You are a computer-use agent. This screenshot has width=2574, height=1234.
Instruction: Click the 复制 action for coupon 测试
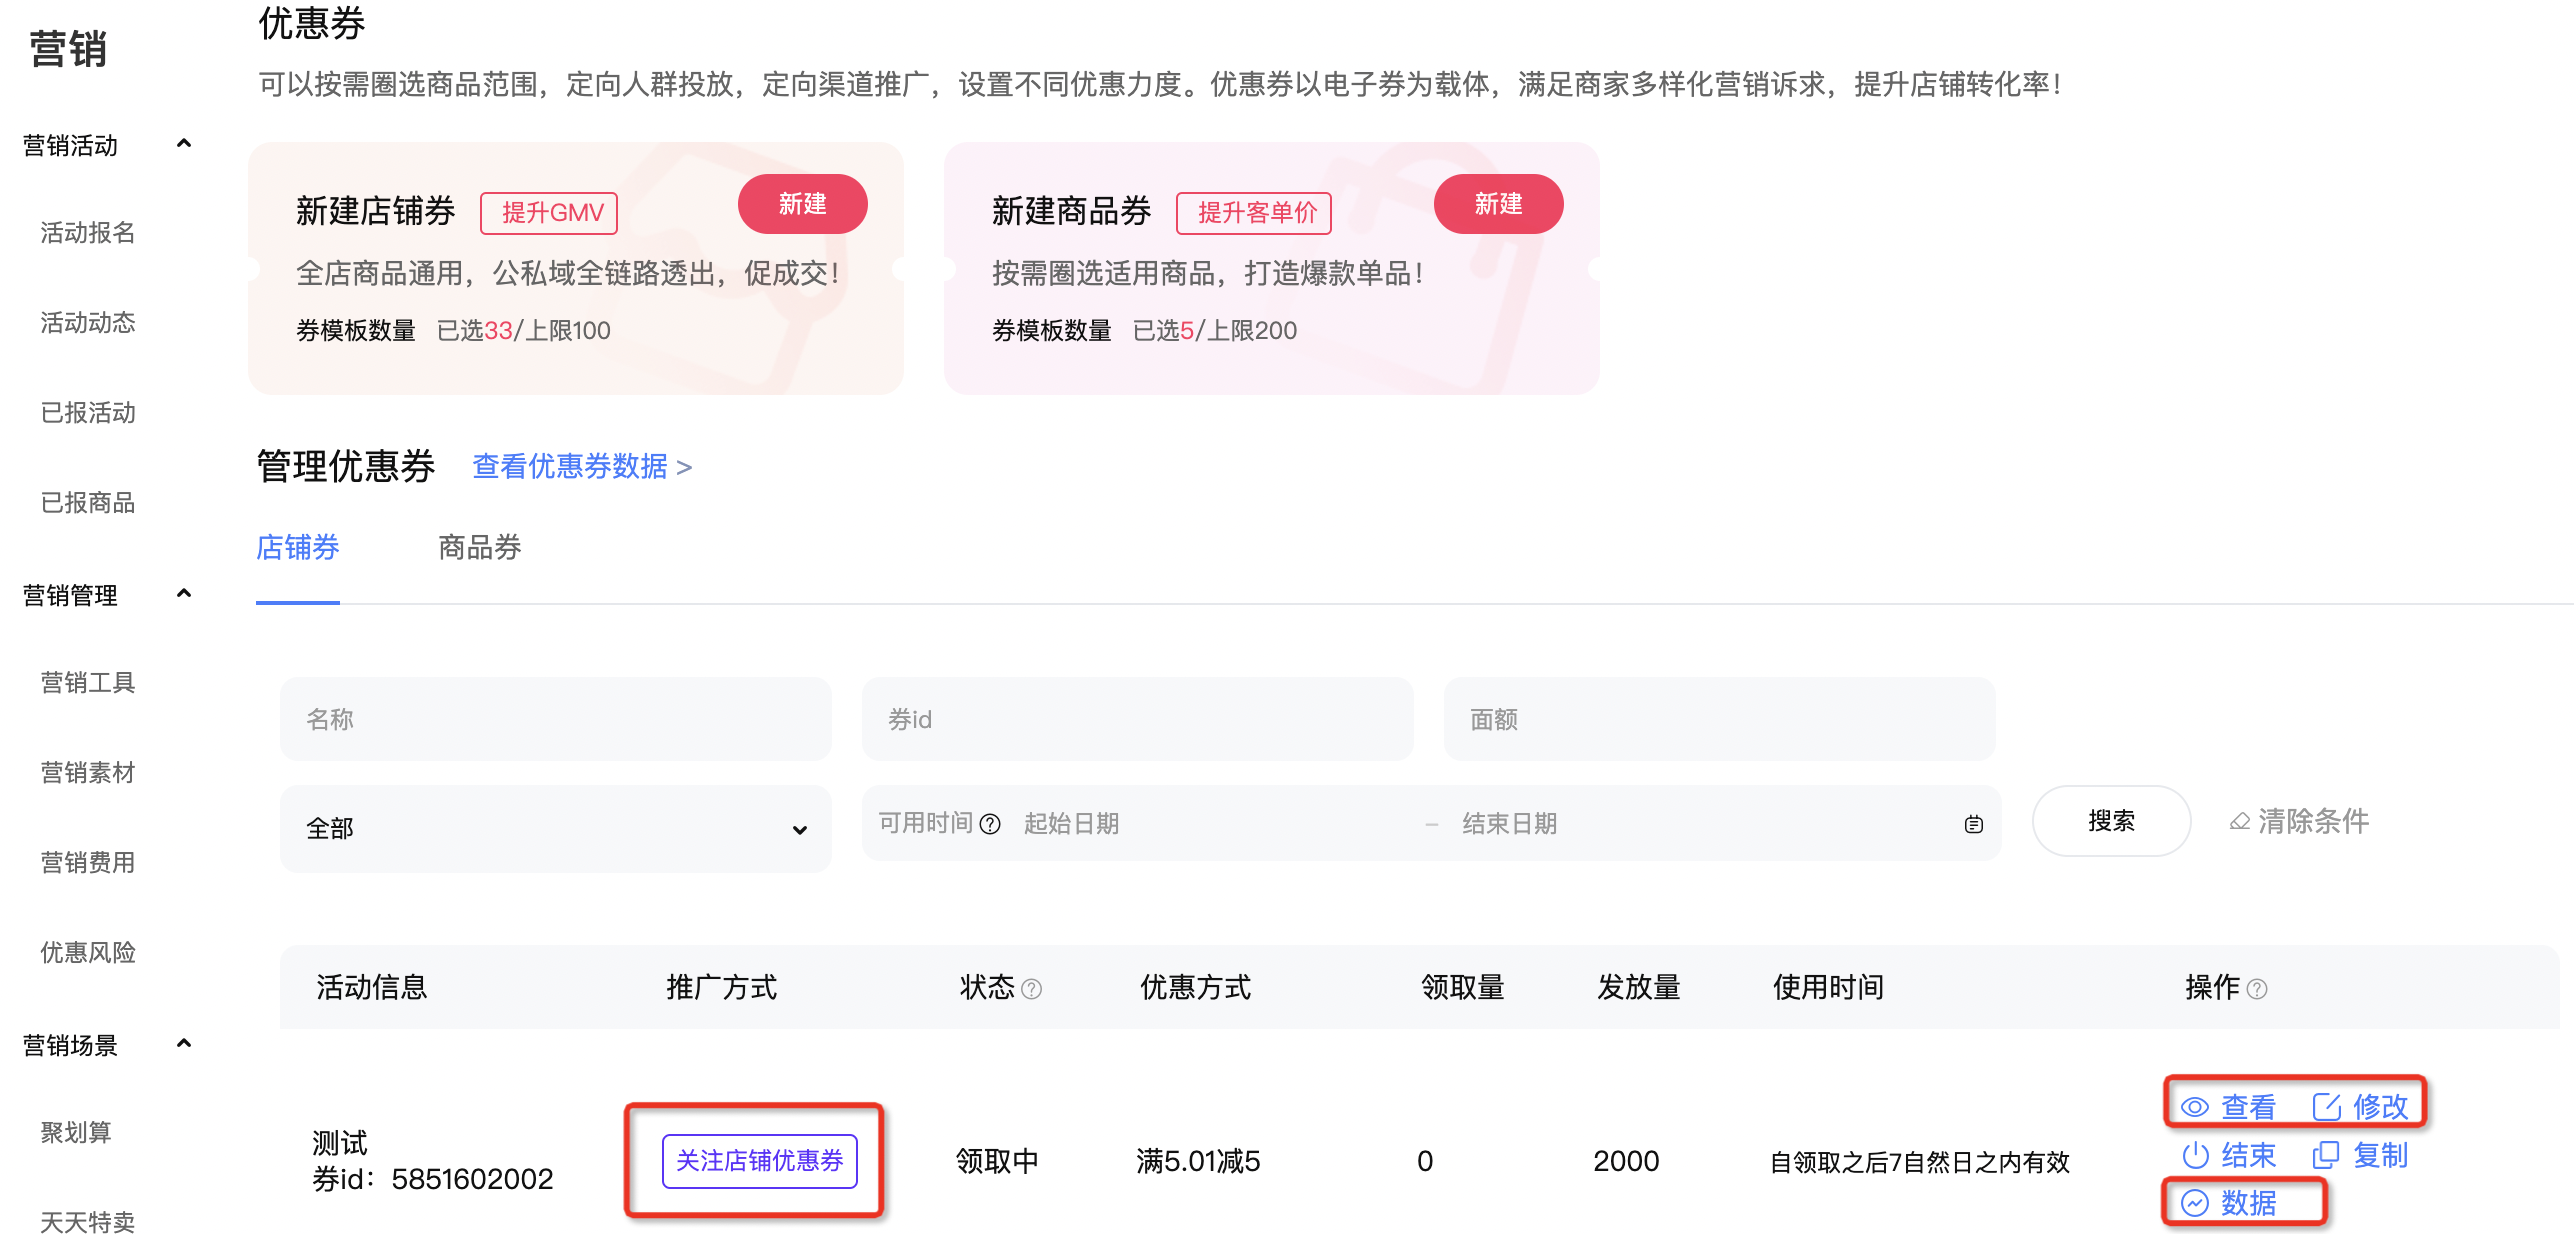click(2380, 1155)
